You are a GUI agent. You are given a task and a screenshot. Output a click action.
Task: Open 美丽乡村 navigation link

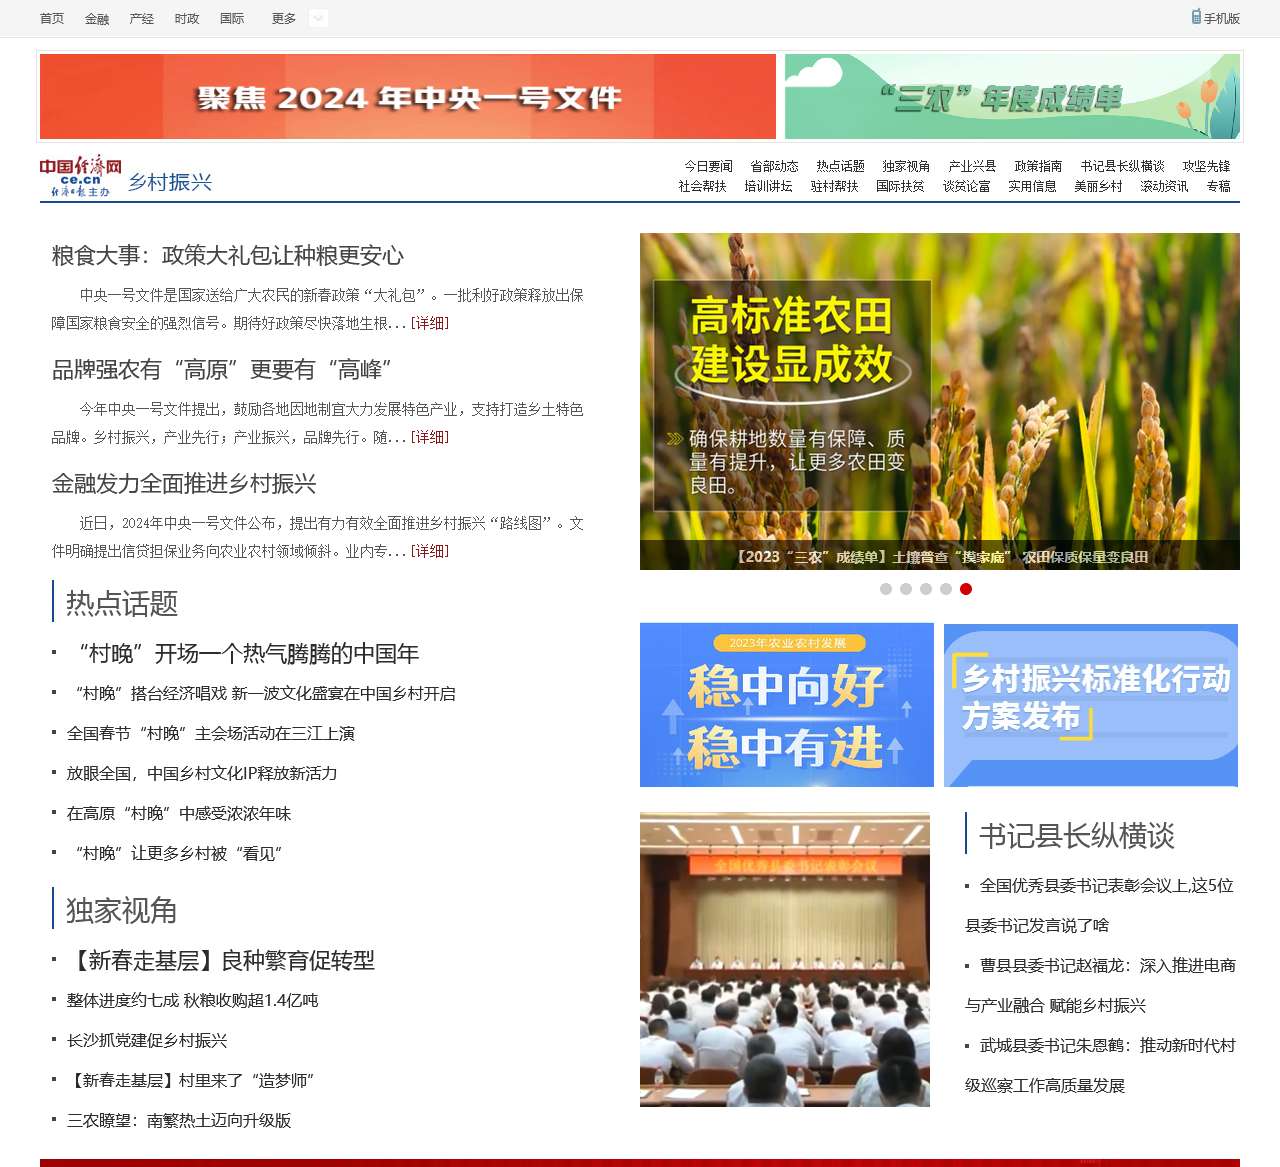[1098, 186]
